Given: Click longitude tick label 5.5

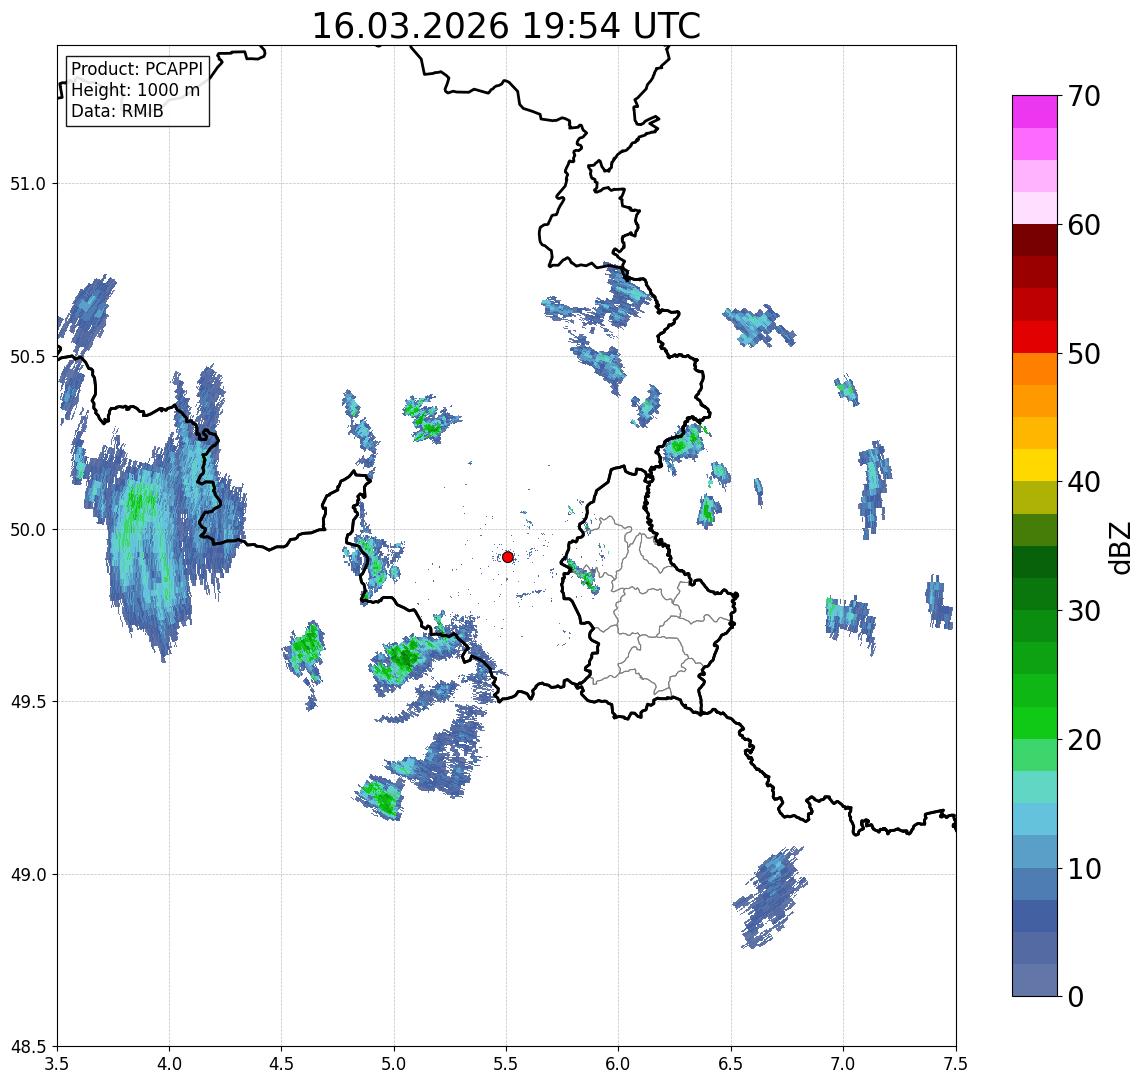Looking at the screenshot, I should (x=507, y=1064).
